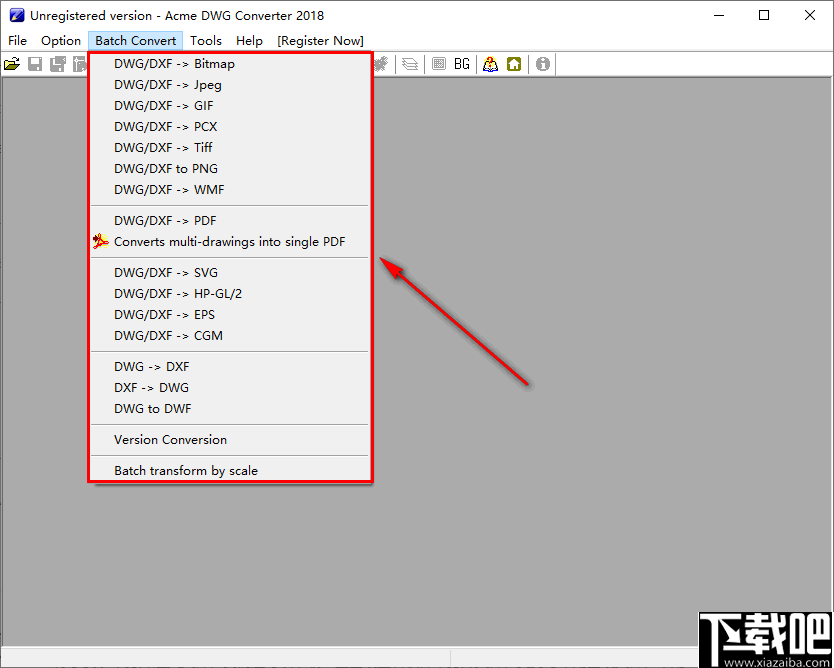Open help via the question-mark book icon
This screenshot has width=834, height=668.
489,63
